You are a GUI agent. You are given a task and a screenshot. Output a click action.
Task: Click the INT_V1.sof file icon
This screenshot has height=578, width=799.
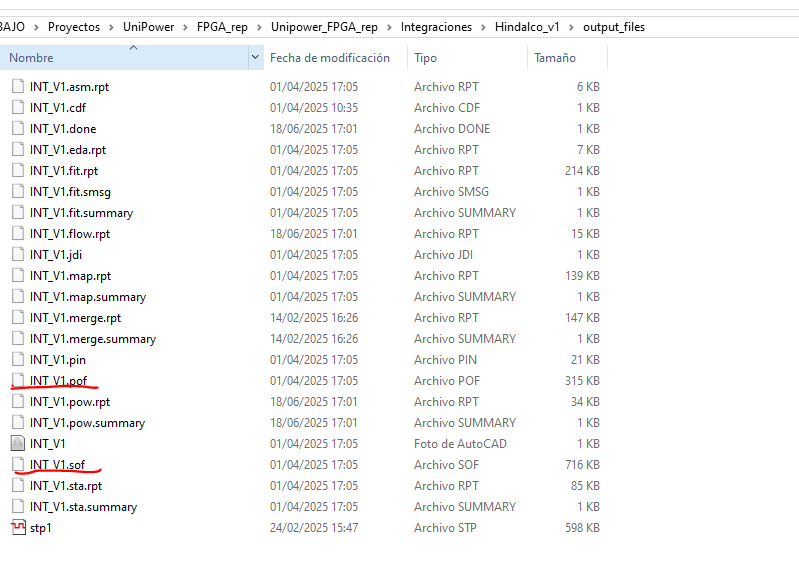tap(18, 464)
